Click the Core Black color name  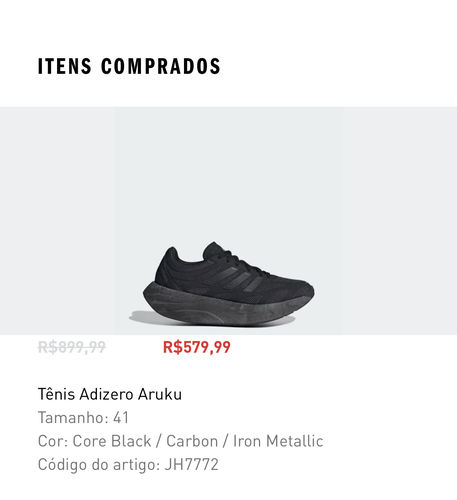[x=112, y=441]
